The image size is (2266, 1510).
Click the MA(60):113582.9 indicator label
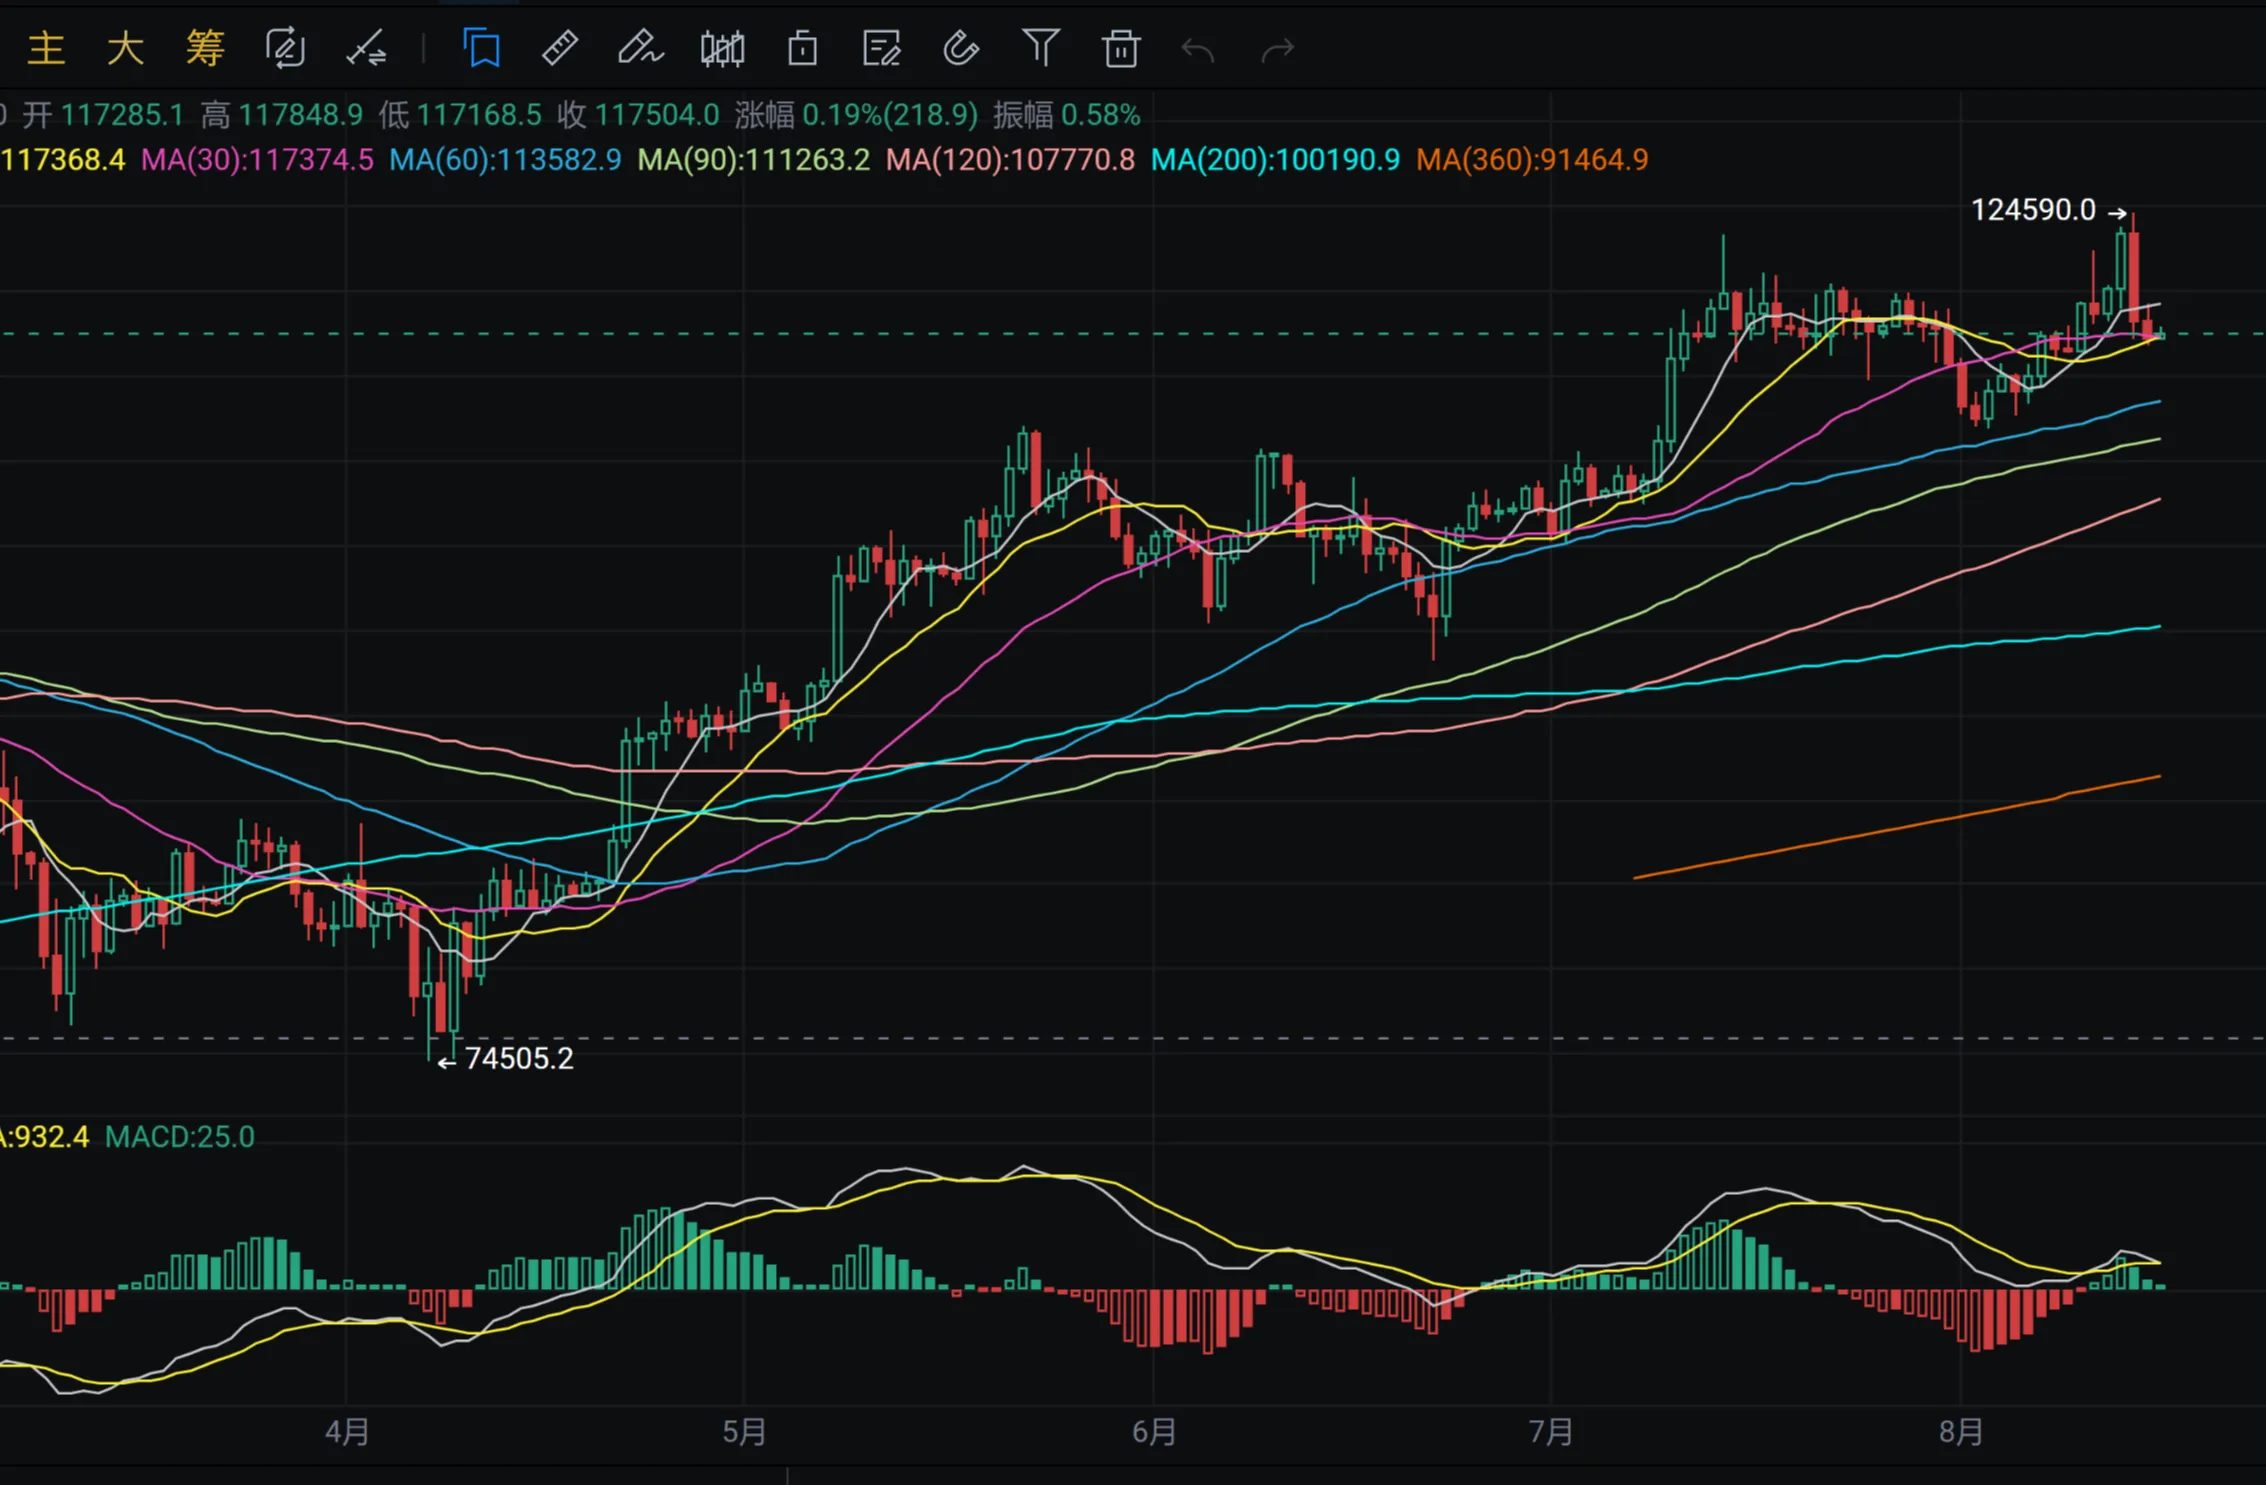(x=505, y=159)
